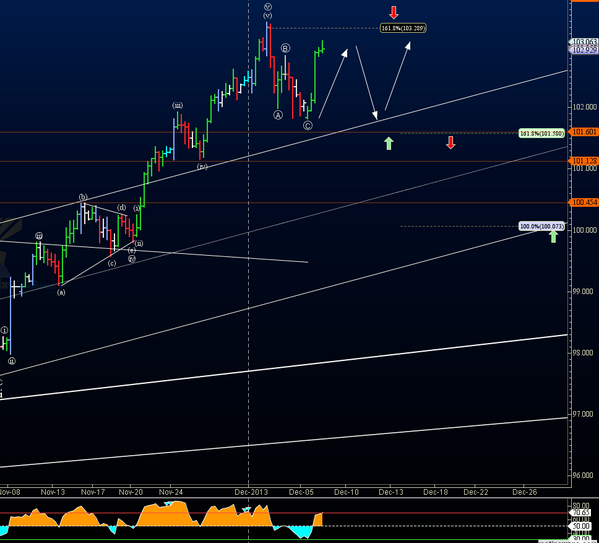Select the (iv) wave label

(202, 167)
